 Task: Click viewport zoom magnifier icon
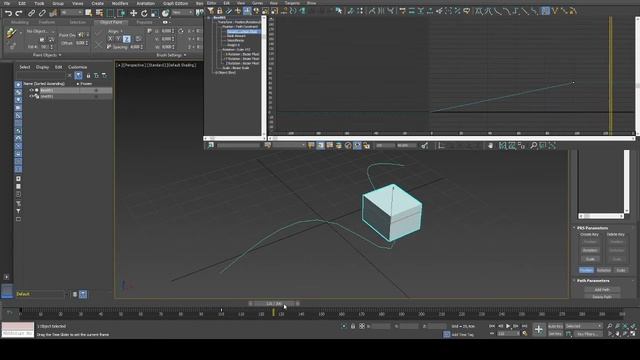(609, 326)
